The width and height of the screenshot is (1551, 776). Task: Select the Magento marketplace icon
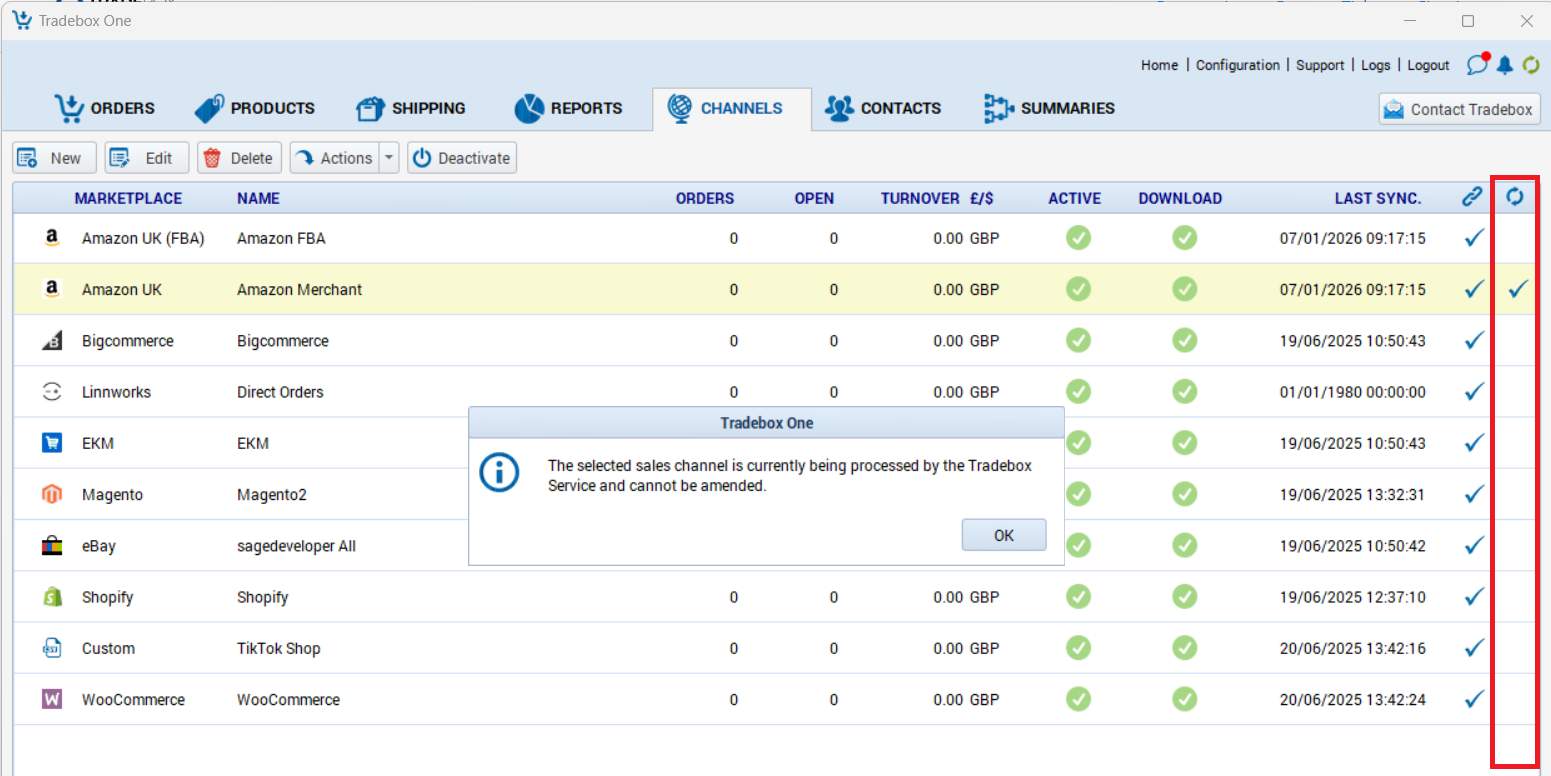(52, 494)
